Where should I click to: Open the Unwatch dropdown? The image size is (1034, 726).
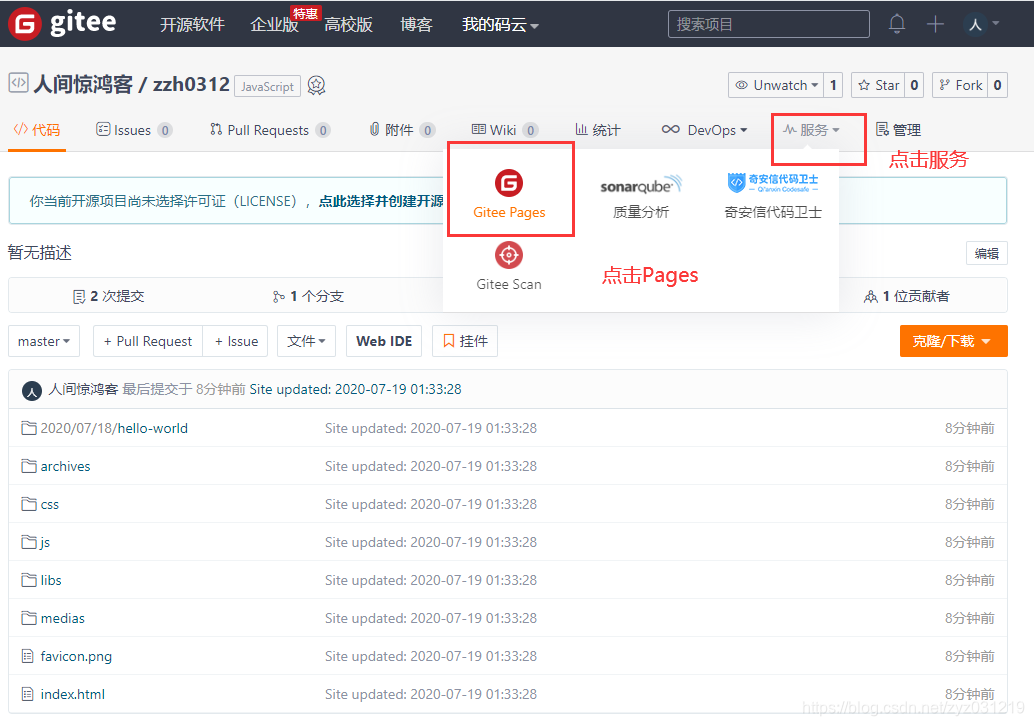coord(776,85)
